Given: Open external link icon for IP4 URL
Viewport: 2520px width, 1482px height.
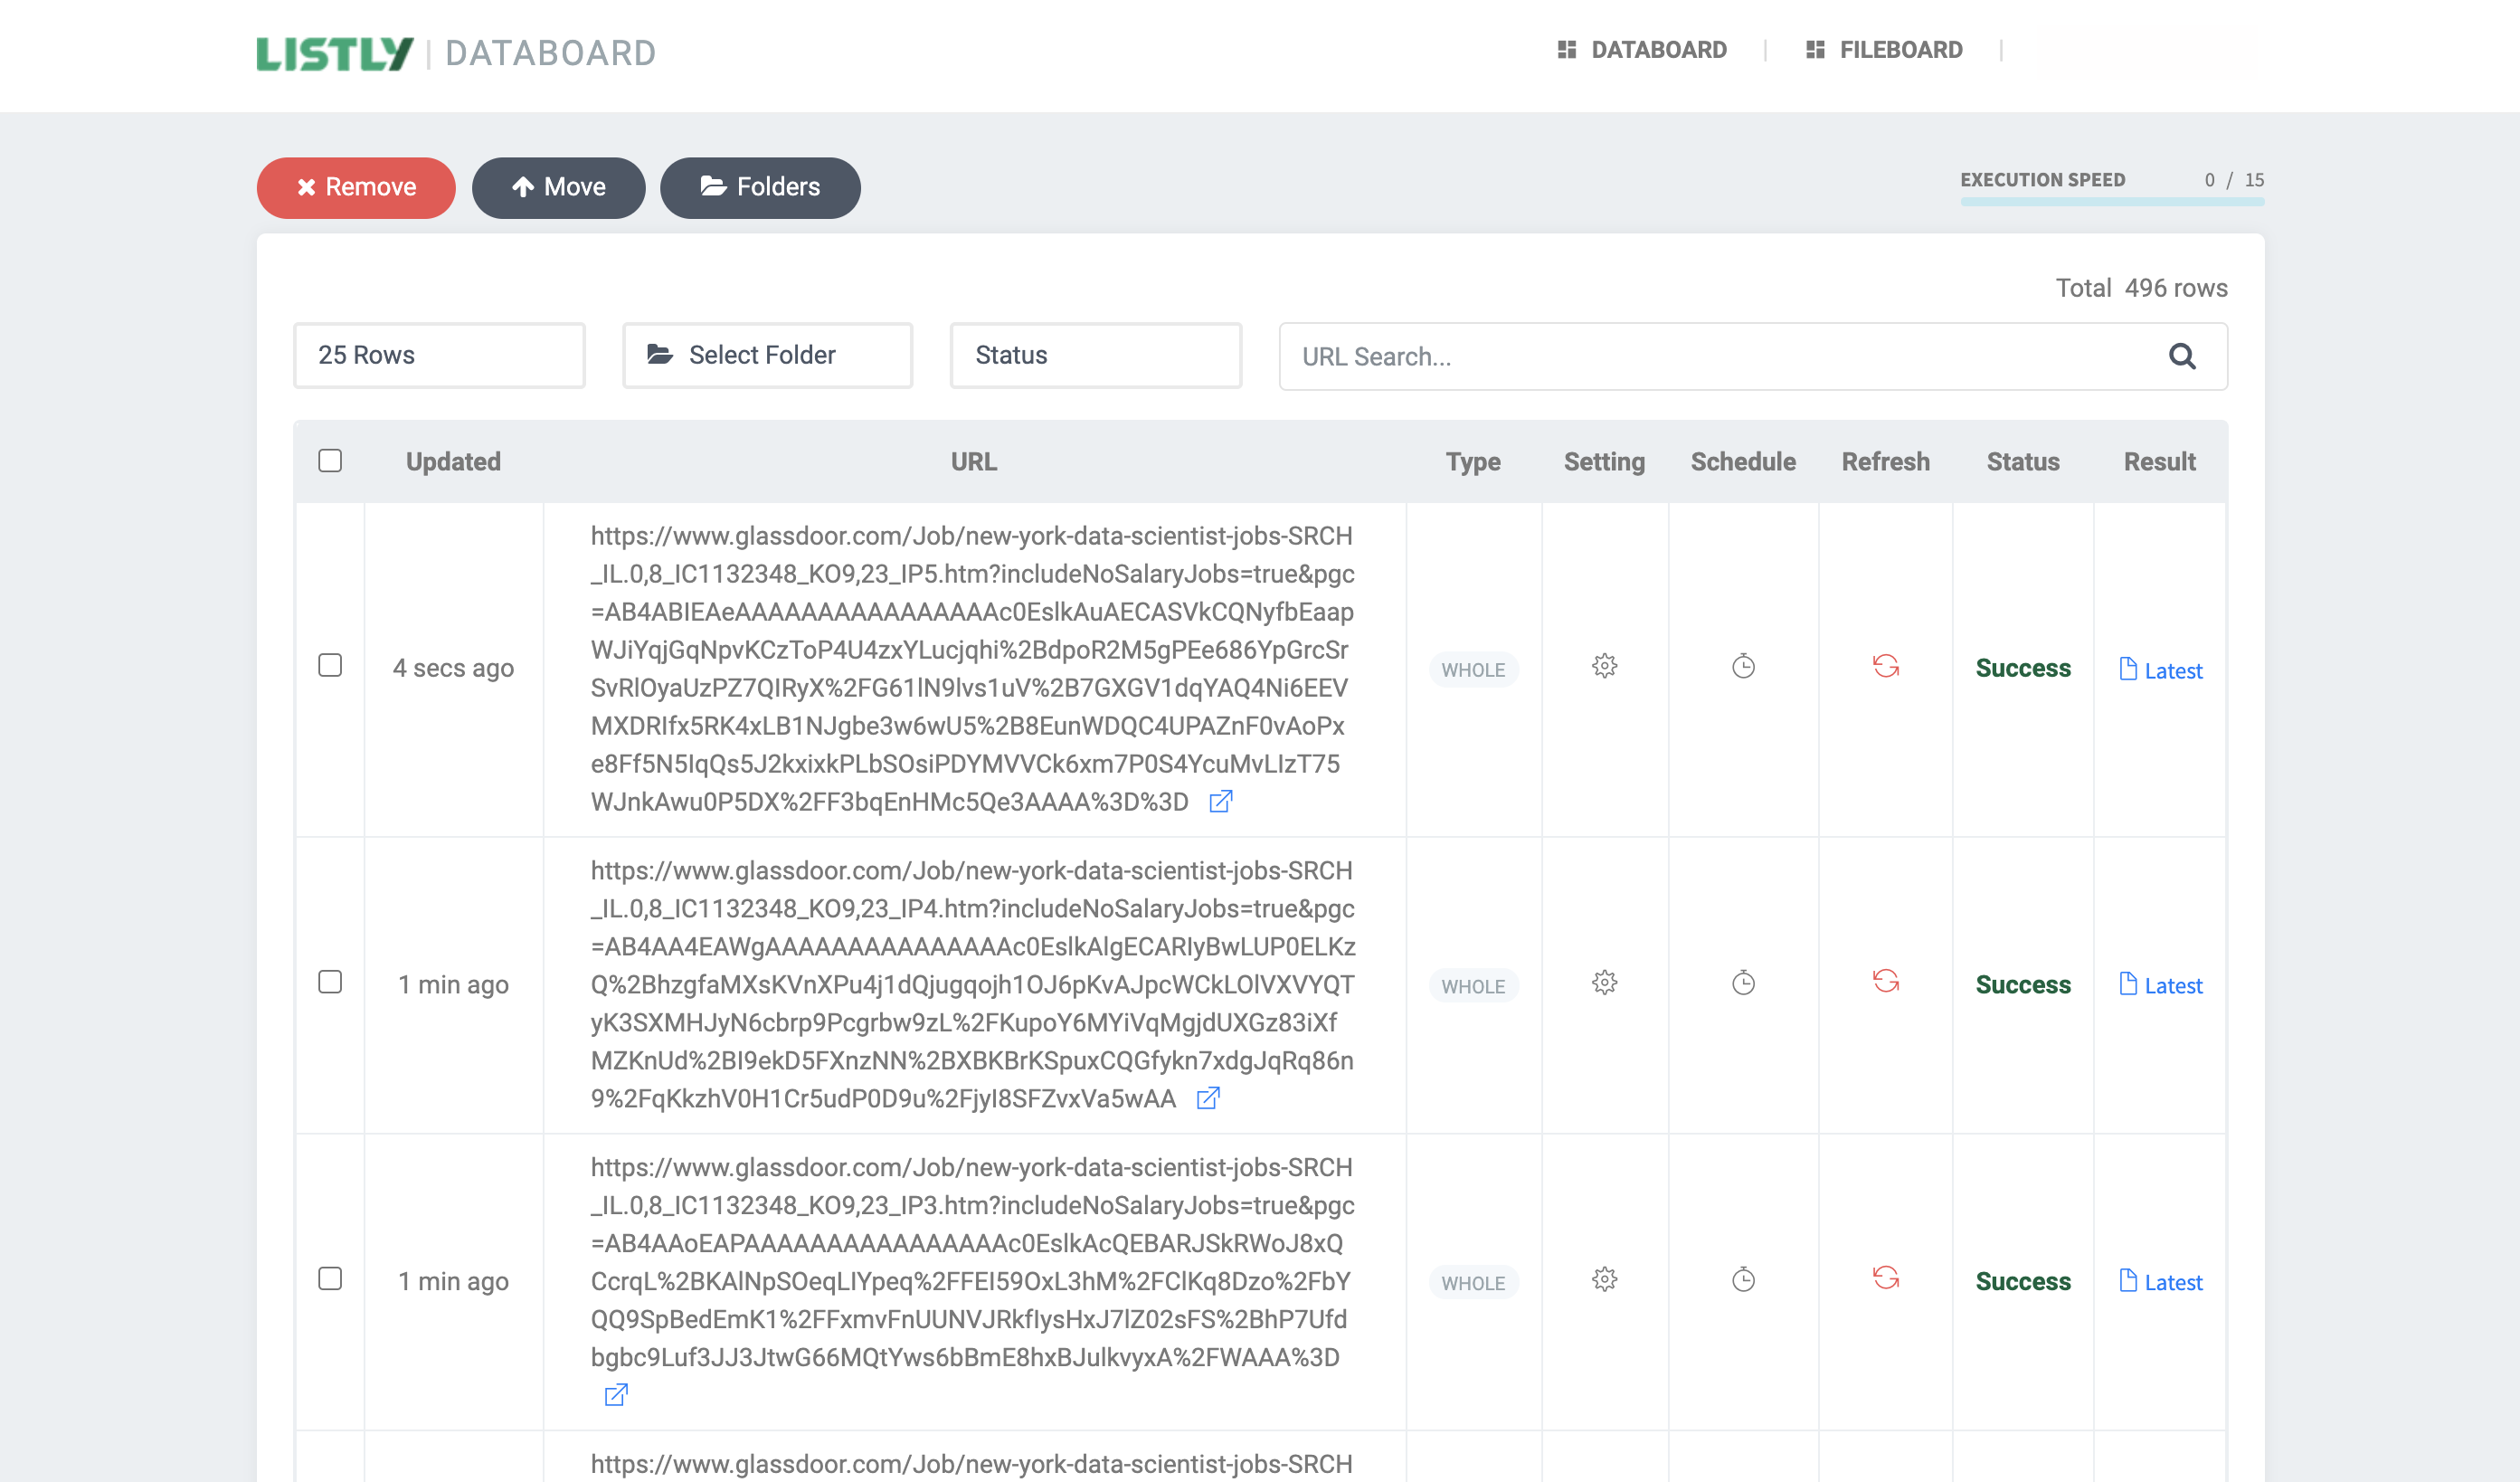Looking at the screenshot, I should [x=1208, y=1099].
